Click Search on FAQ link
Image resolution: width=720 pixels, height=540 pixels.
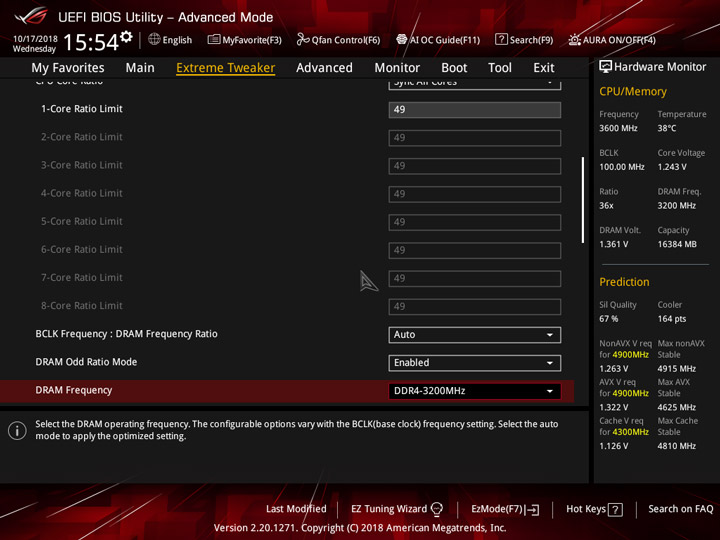pyautogui.click(x=681, y=509)
